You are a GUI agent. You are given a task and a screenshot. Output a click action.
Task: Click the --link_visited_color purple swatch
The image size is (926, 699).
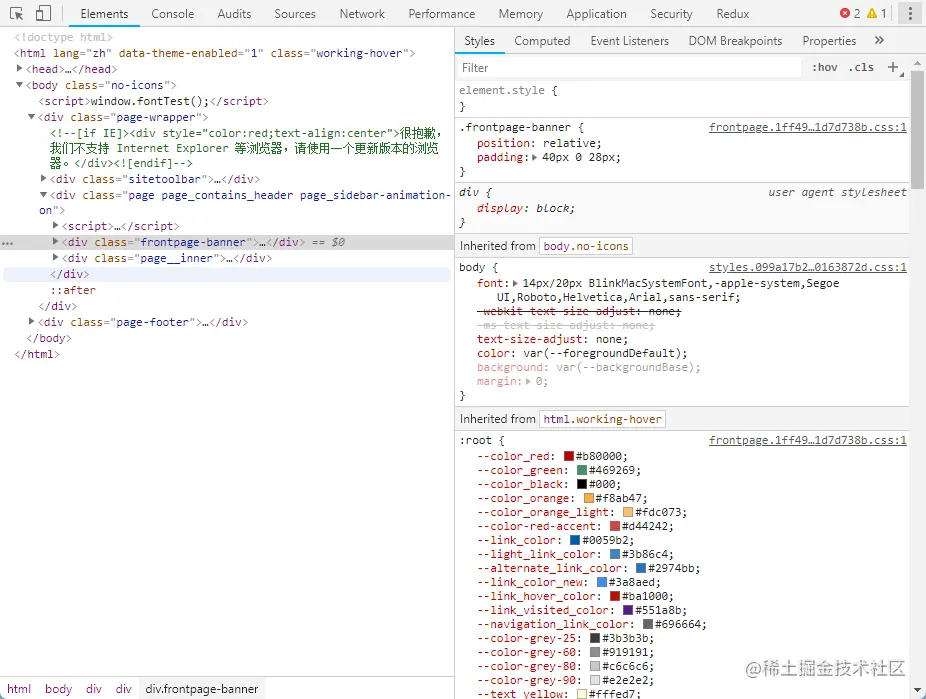tap(628, 610)
